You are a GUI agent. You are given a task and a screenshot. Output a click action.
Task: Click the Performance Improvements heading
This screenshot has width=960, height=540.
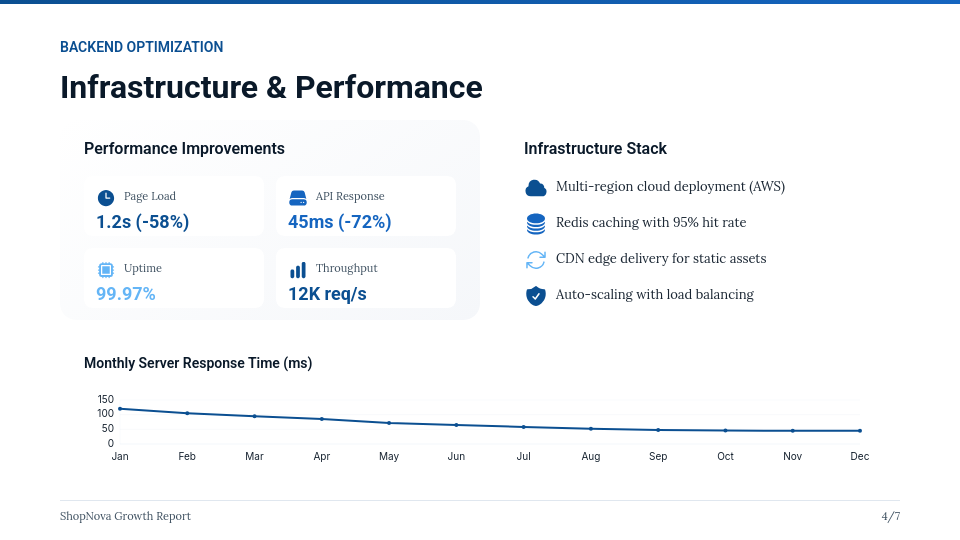184,149
